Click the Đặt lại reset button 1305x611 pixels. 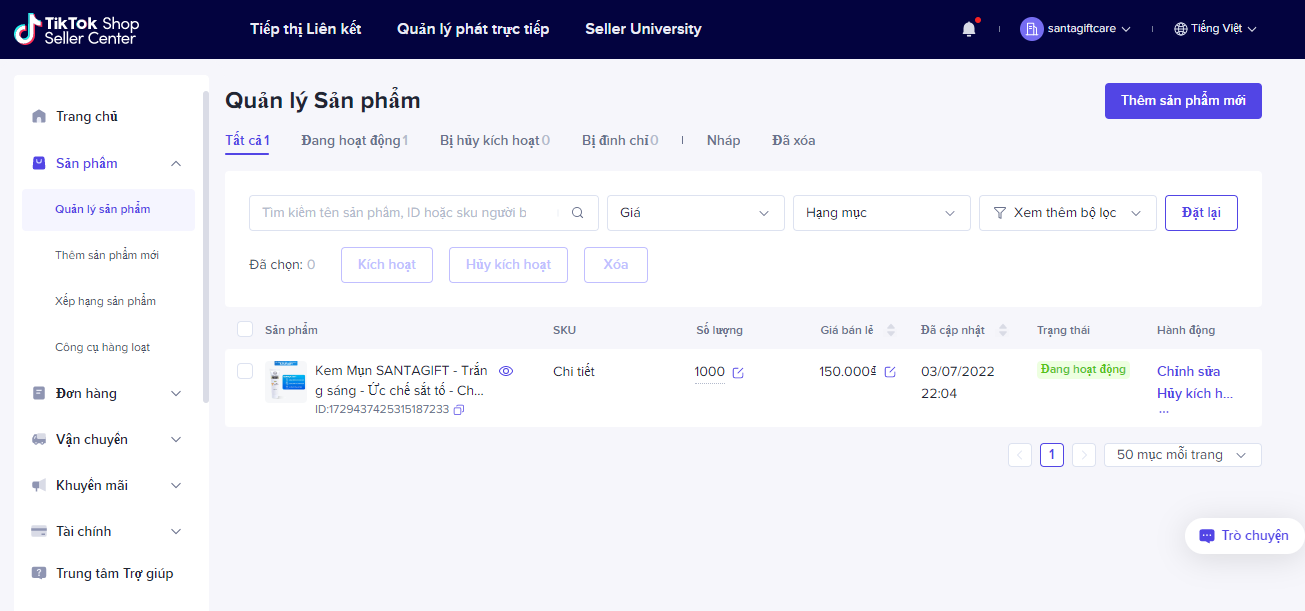[x=1201, y=213]
